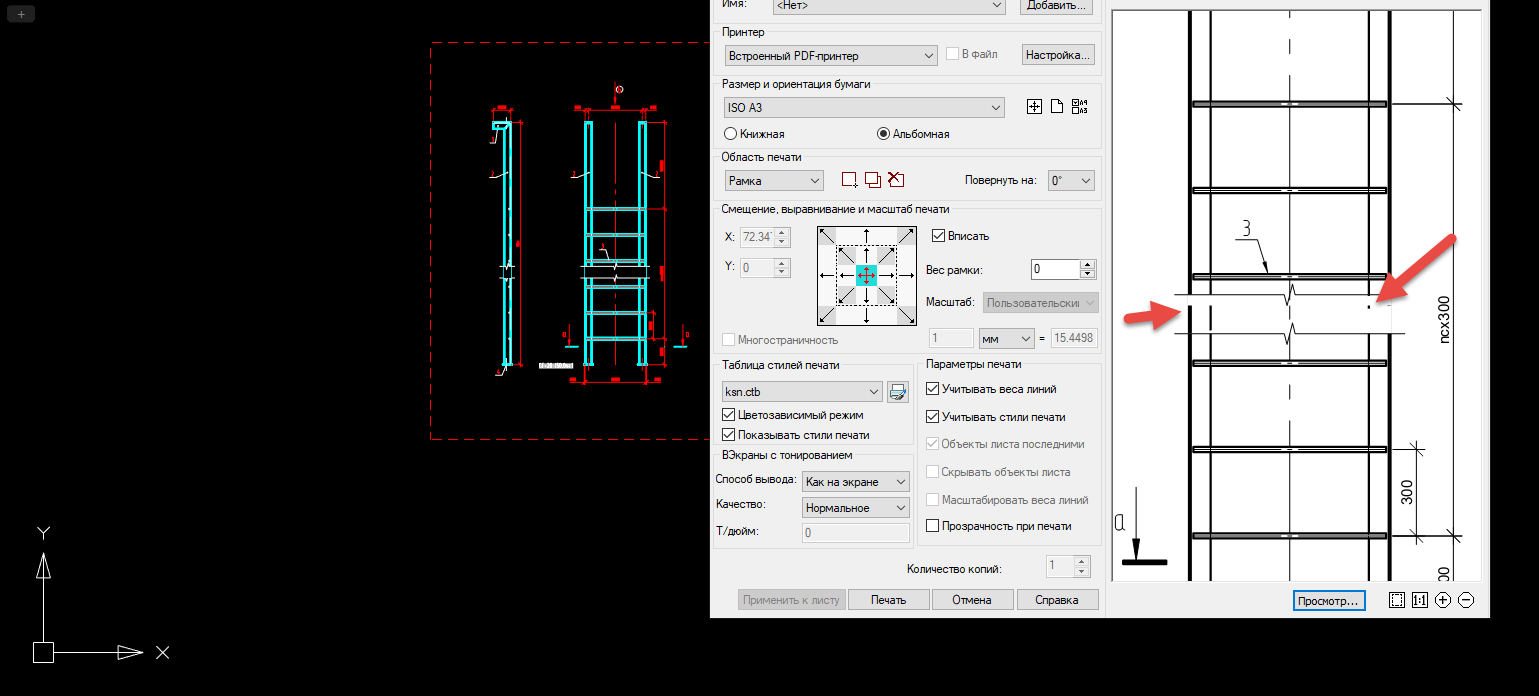
Task: Click the 'Т/дюйм' field
Action: [x=855, y=533]
